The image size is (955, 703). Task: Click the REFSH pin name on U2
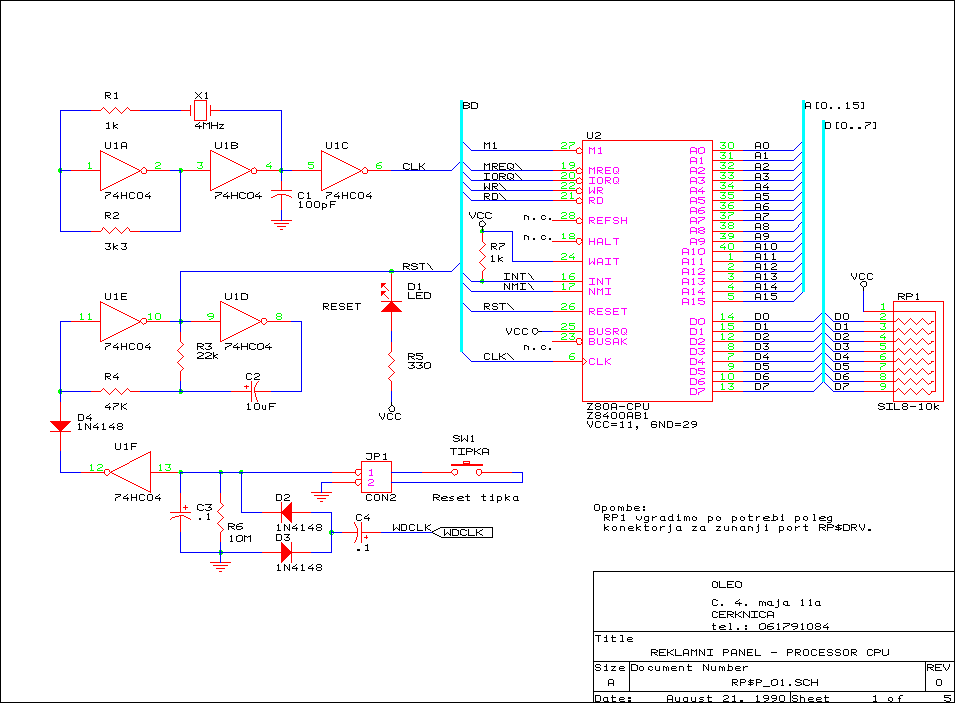click(x=608, y=221)
